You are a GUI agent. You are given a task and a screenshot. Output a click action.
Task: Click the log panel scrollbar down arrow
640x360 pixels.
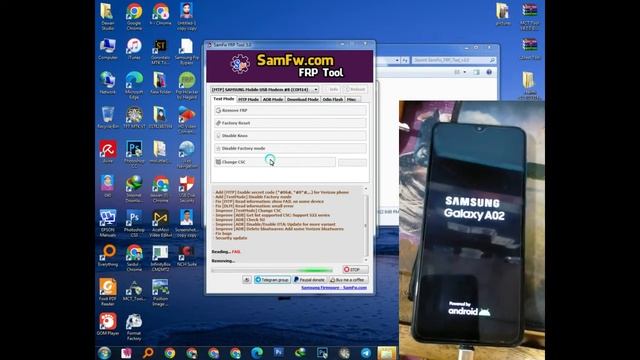coord(366,260)
